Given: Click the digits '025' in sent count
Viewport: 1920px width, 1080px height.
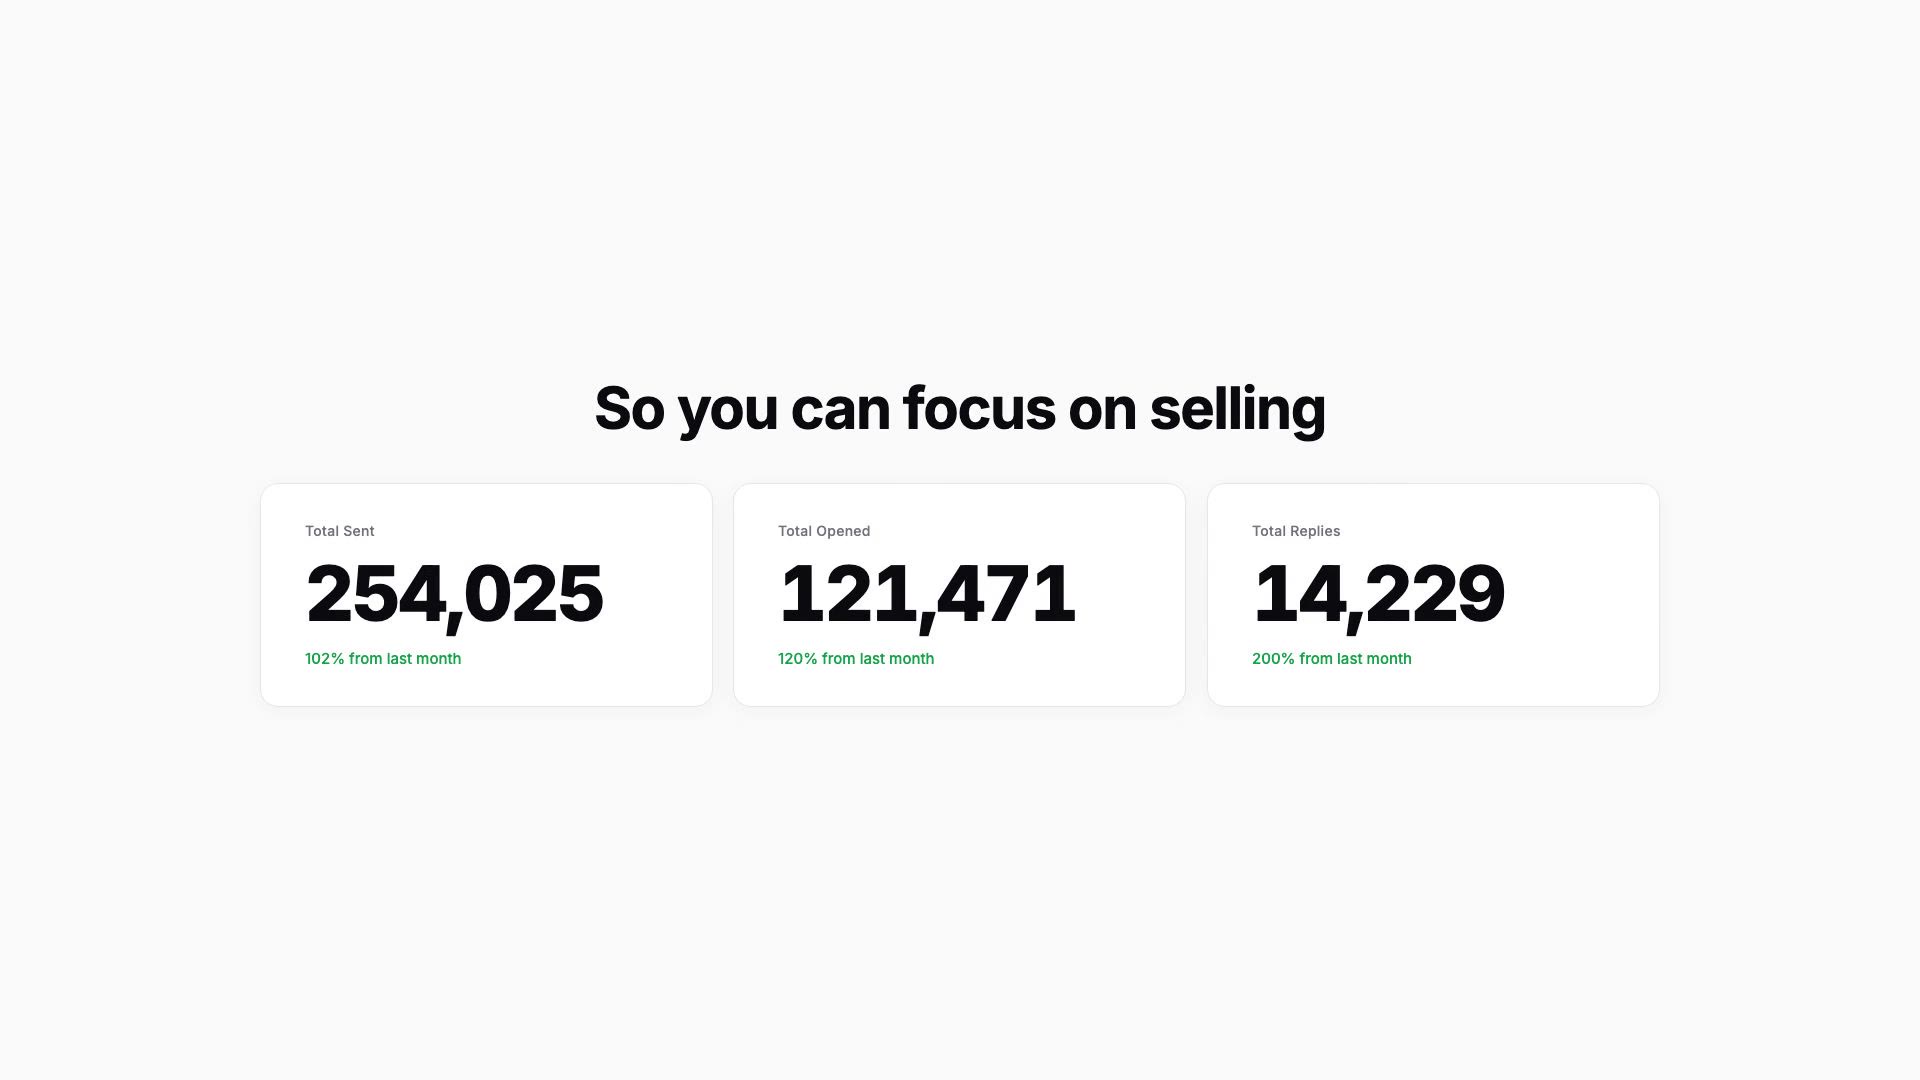Looking at the screenshot, I should coord(534,594).
